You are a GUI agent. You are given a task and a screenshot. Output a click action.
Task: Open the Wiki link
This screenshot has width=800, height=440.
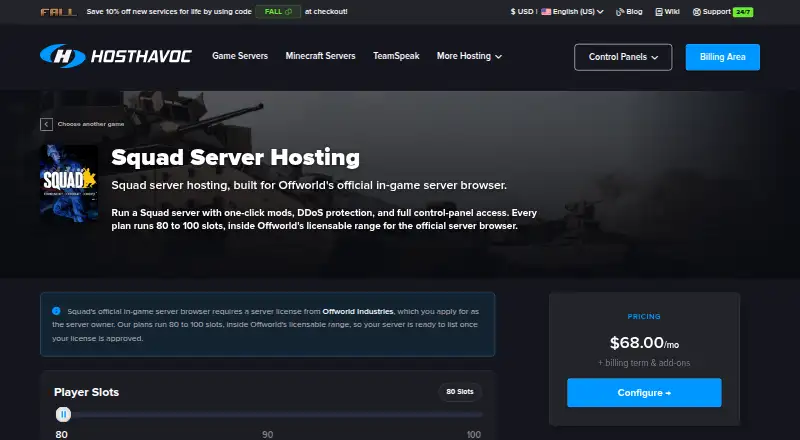(667, 12)
